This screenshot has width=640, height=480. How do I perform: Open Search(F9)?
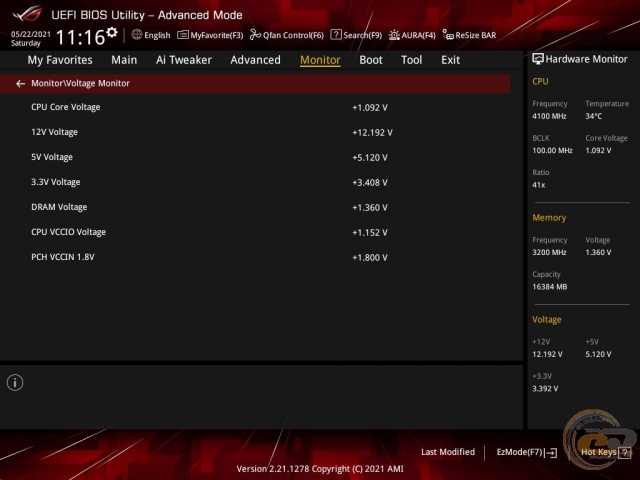point(362,35)
